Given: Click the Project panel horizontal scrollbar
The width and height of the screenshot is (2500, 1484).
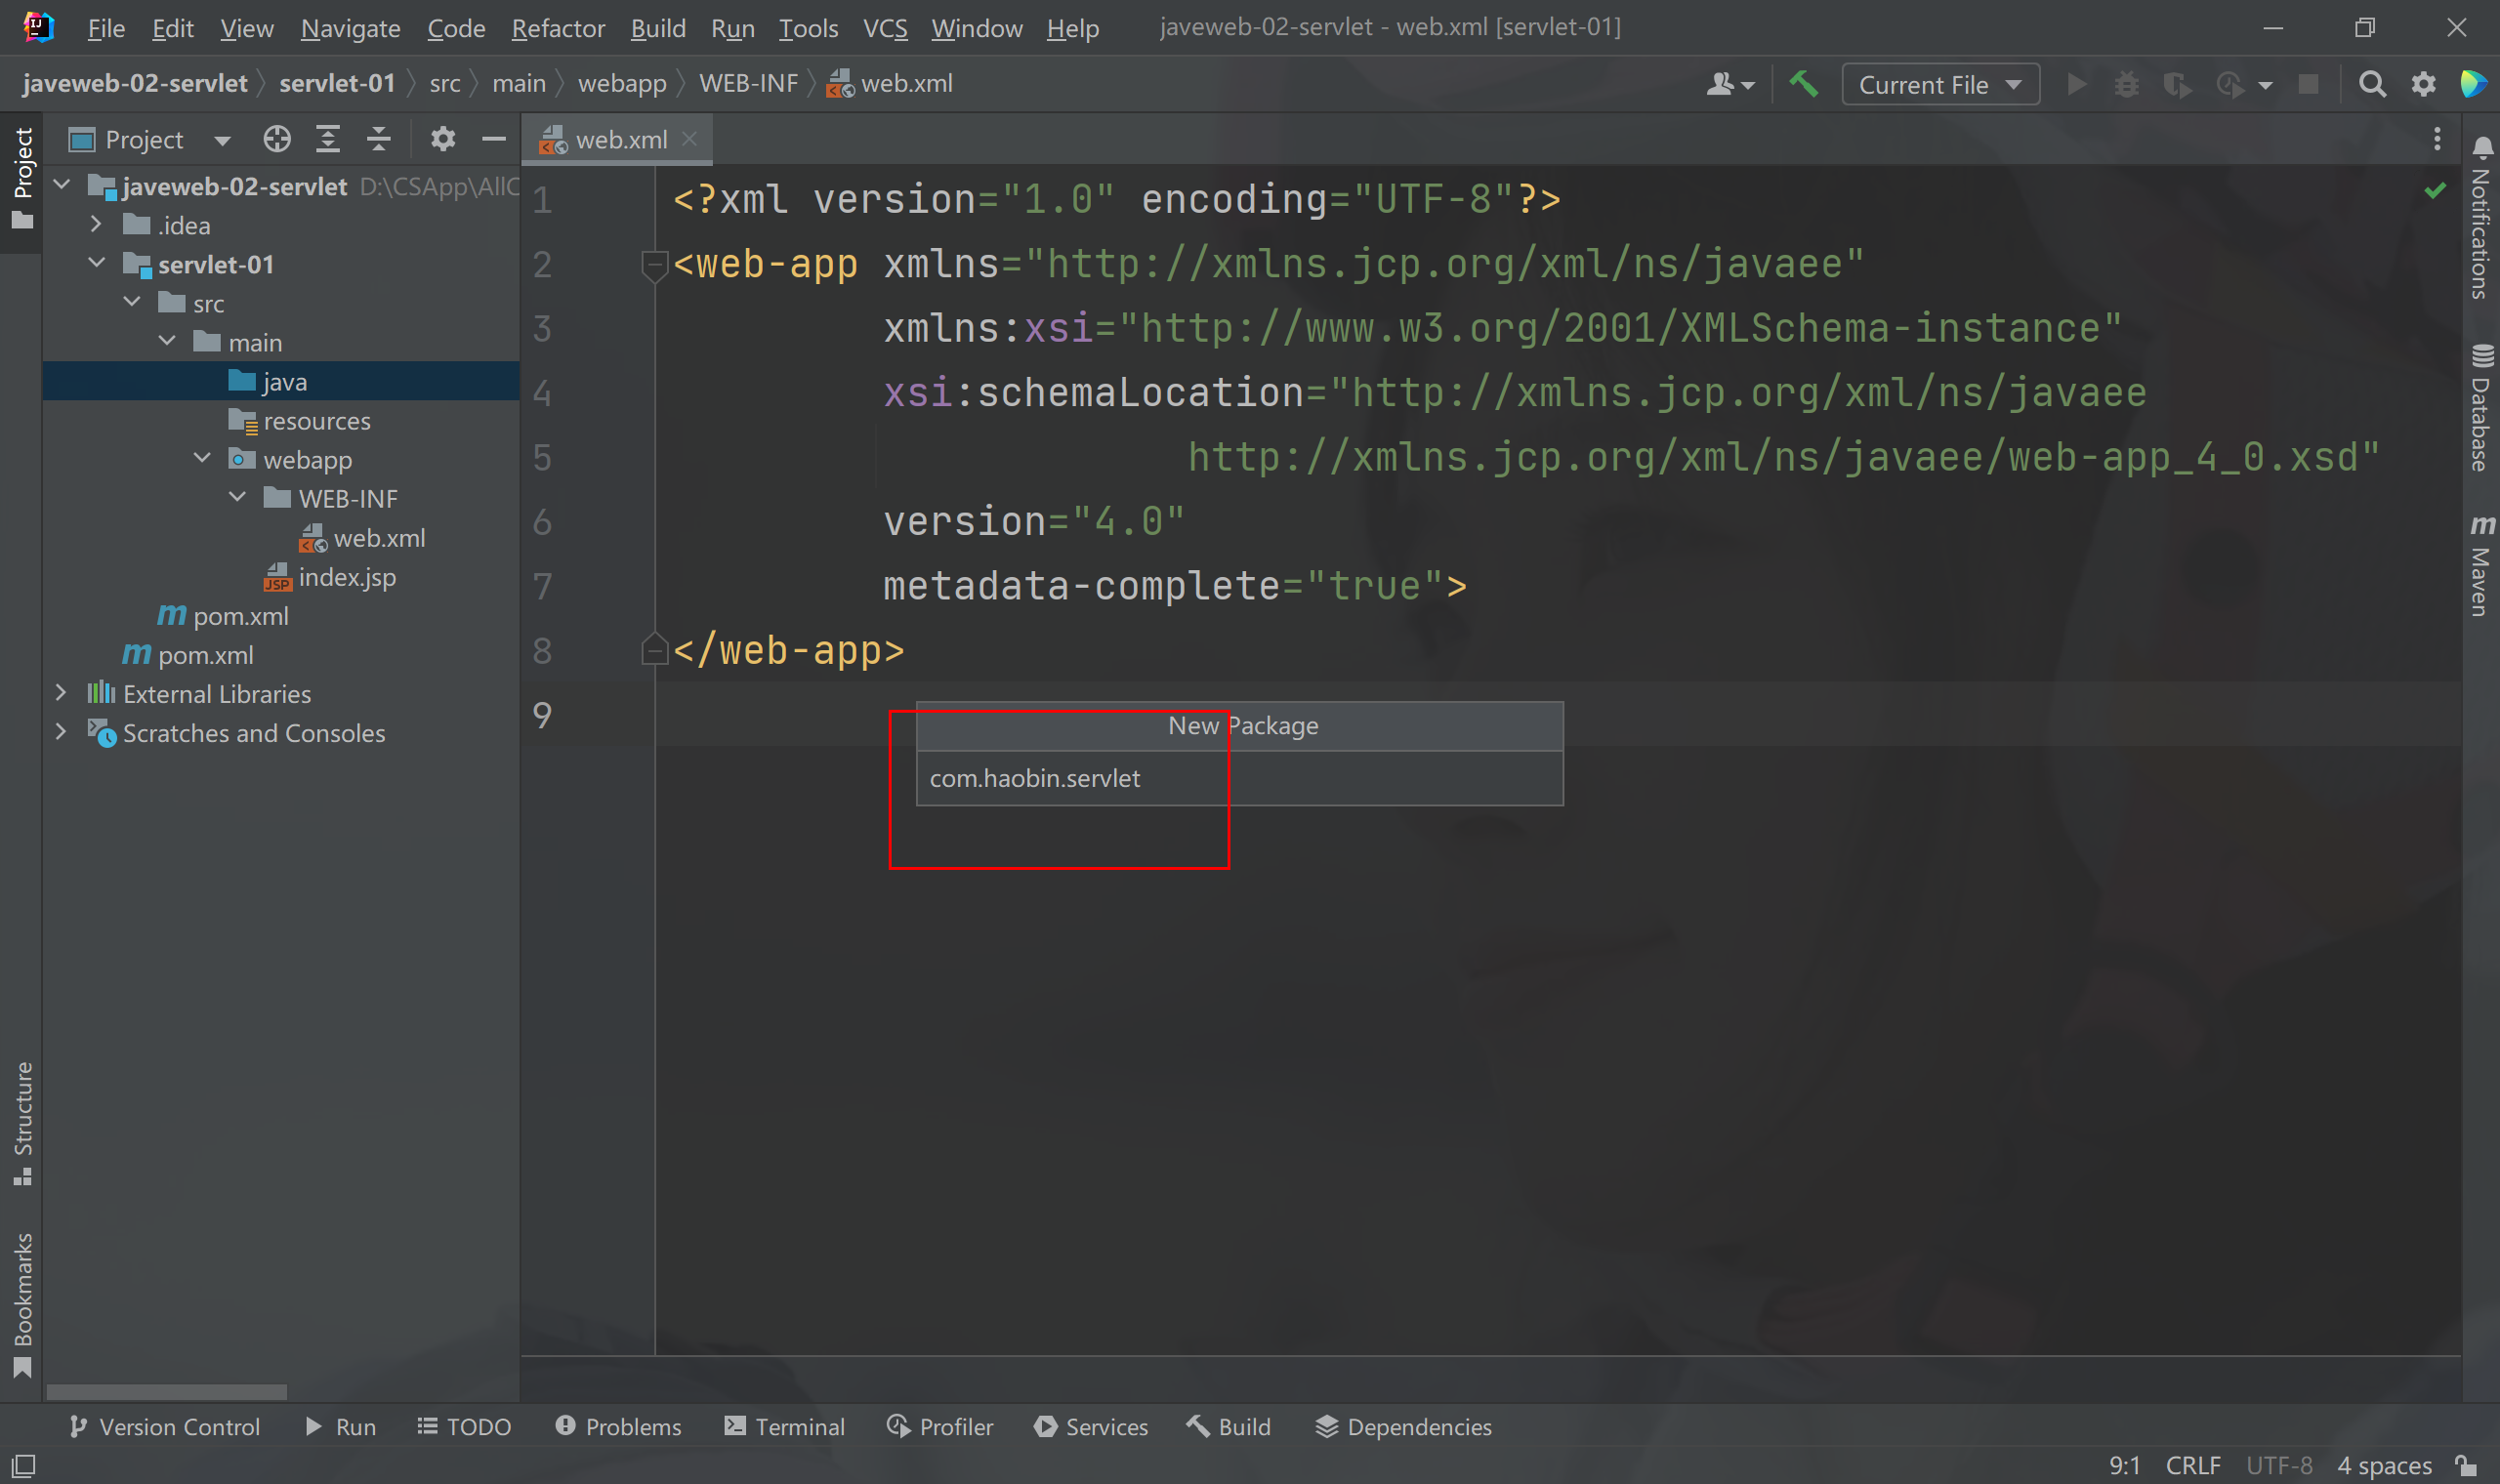Looking at the screenshot, I should (166, 1391).
